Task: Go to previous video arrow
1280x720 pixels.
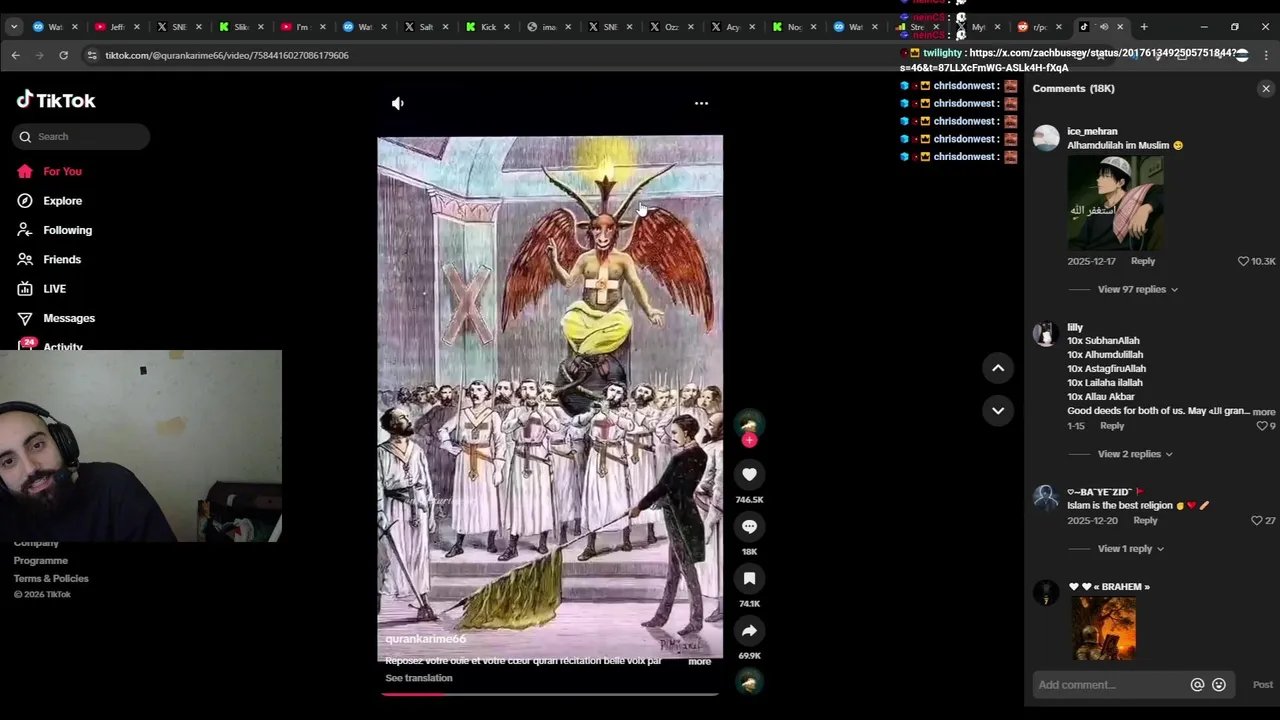Action: [998, 368]
